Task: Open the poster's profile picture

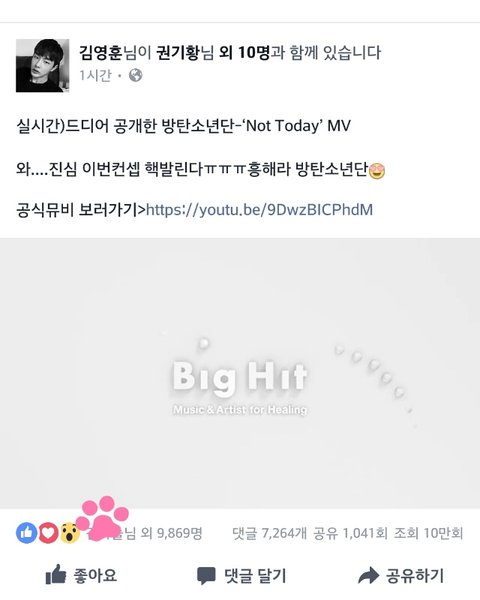Action: coord(42,65)
